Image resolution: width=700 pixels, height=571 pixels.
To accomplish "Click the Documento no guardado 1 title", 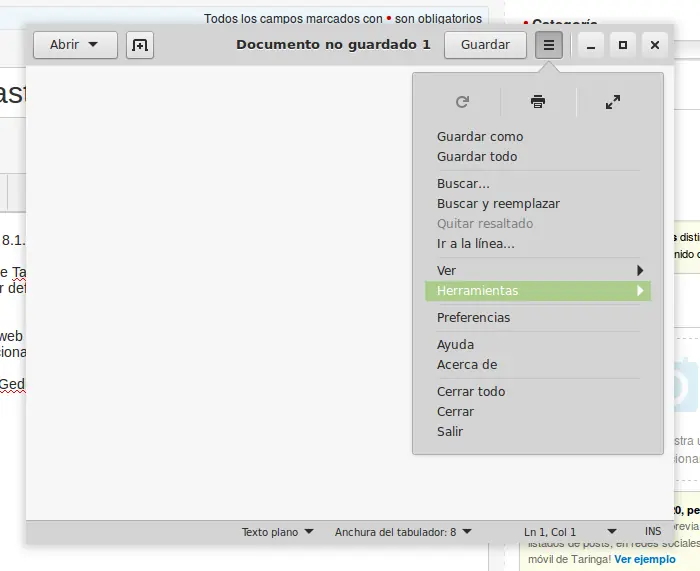I will (333, 45).
